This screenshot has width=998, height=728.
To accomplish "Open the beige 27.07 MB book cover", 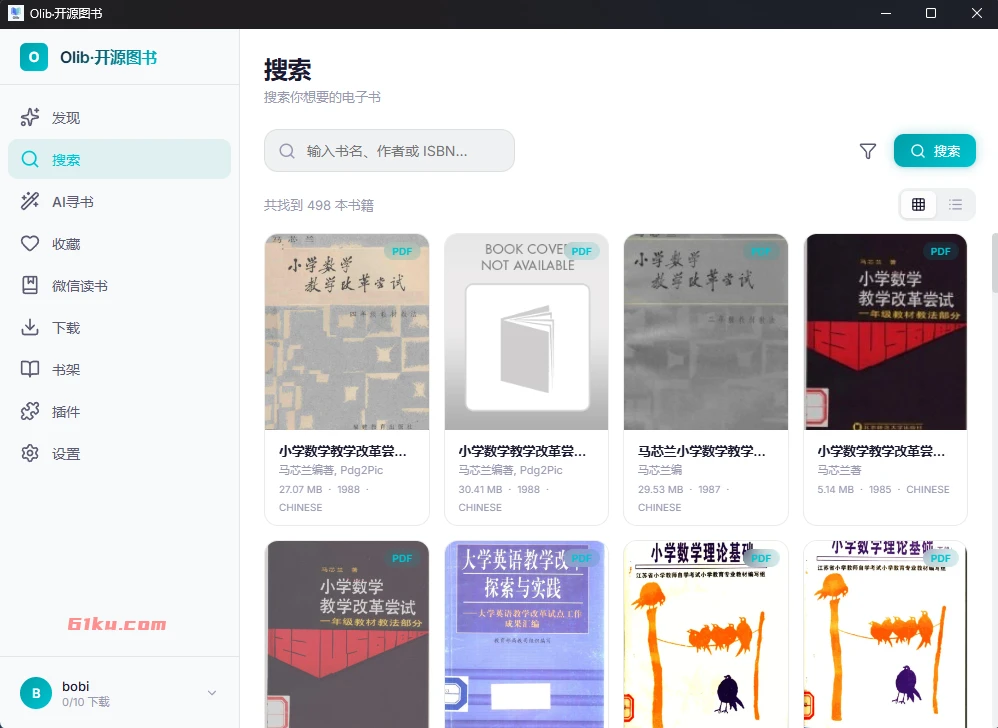I will point(347,332).
